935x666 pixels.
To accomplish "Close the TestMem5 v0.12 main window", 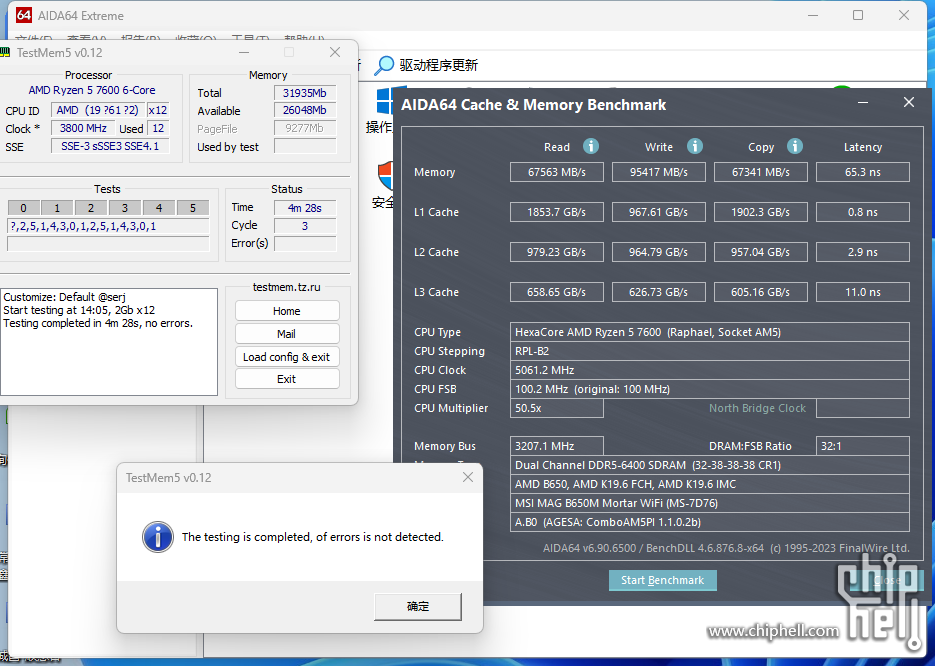I will [x=335, y=52].
